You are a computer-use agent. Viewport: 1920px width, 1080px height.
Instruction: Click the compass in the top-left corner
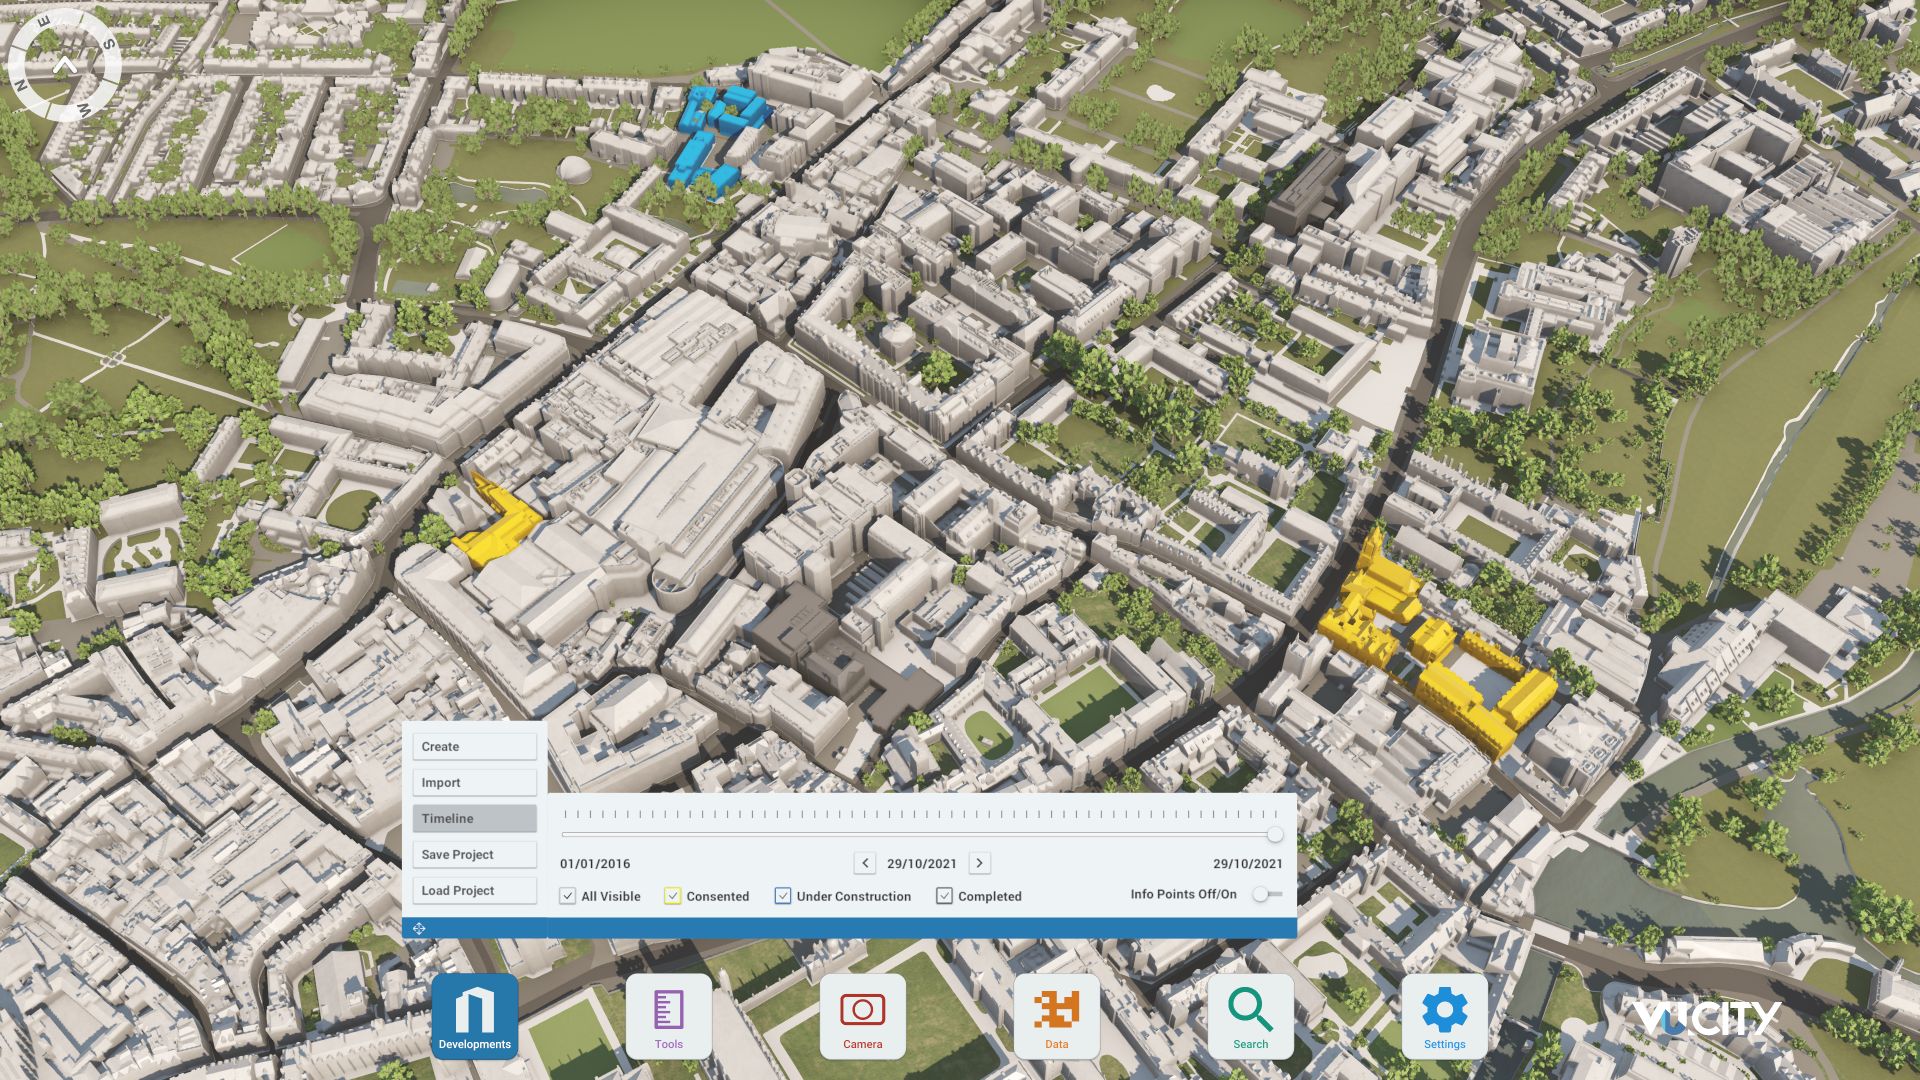64,64
